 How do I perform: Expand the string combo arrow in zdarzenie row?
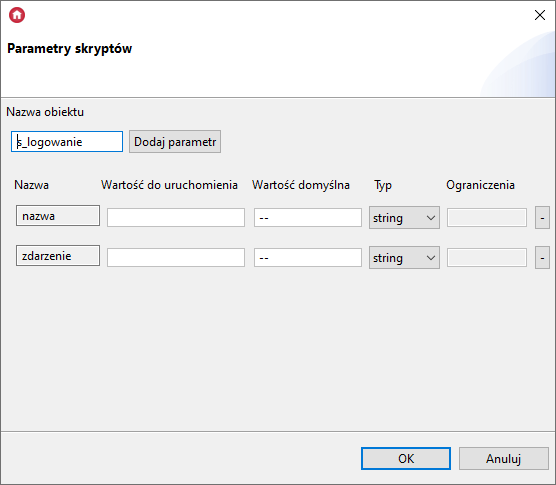pyautogui.click(x=431, y=258)
